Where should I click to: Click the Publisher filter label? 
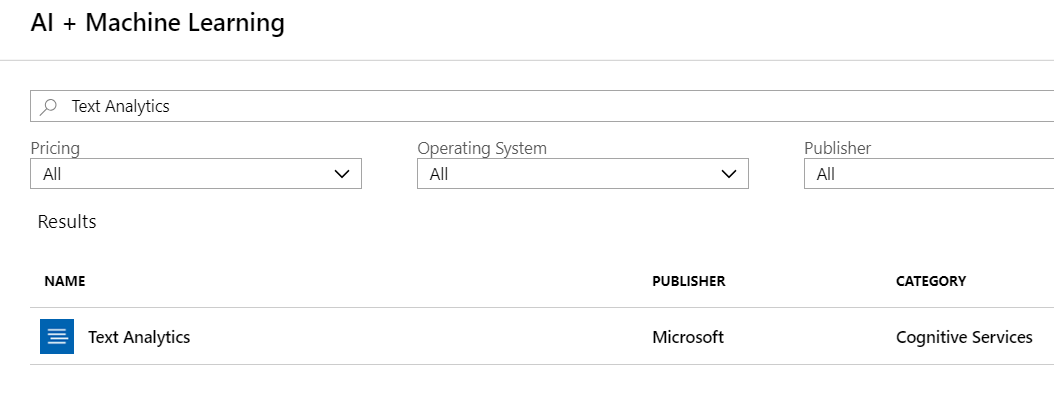click(x=838, y=148)
